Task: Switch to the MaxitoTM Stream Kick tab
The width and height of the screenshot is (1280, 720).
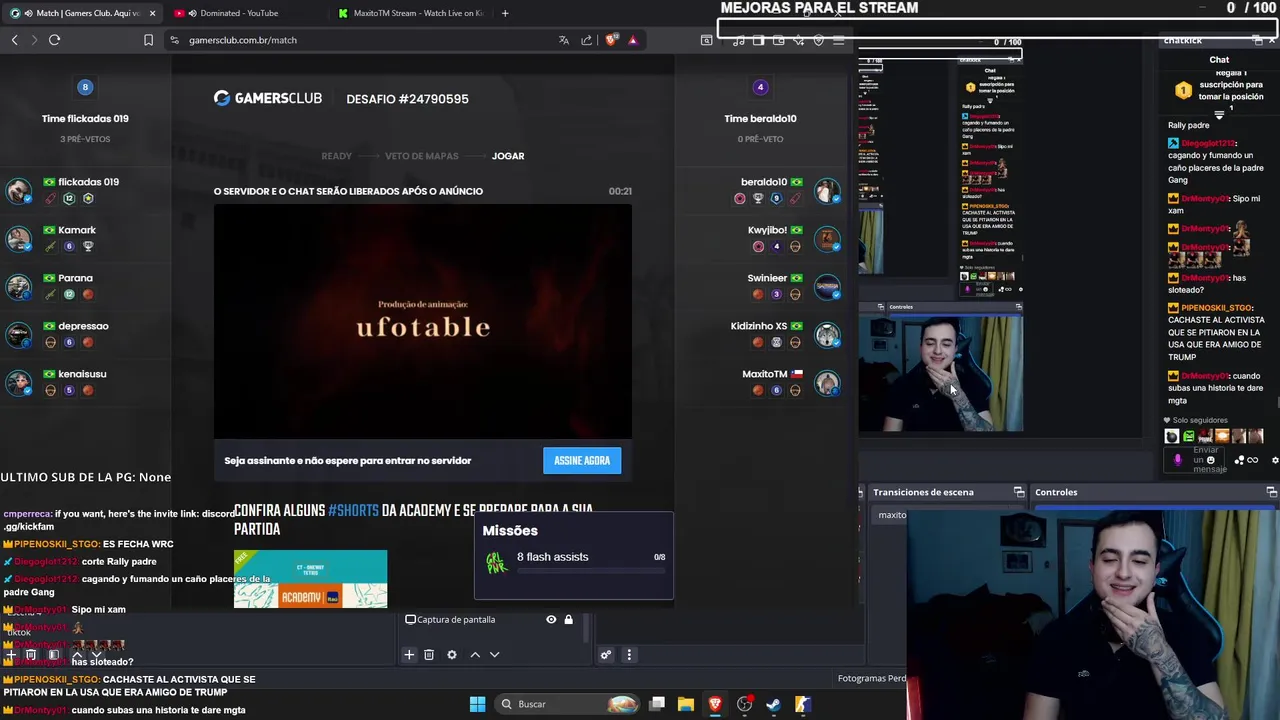Action: [410, 13]
